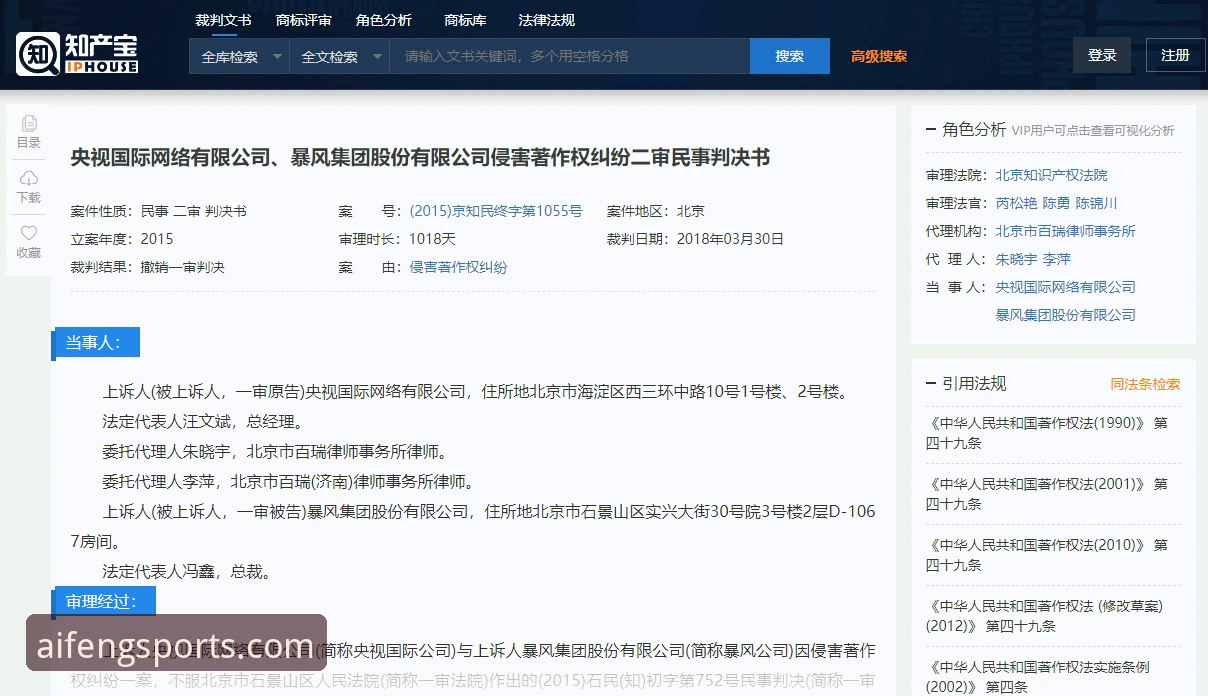Click the 当事人 section header
Viewport: 1208px width, 696px height.
pos(95,342)
